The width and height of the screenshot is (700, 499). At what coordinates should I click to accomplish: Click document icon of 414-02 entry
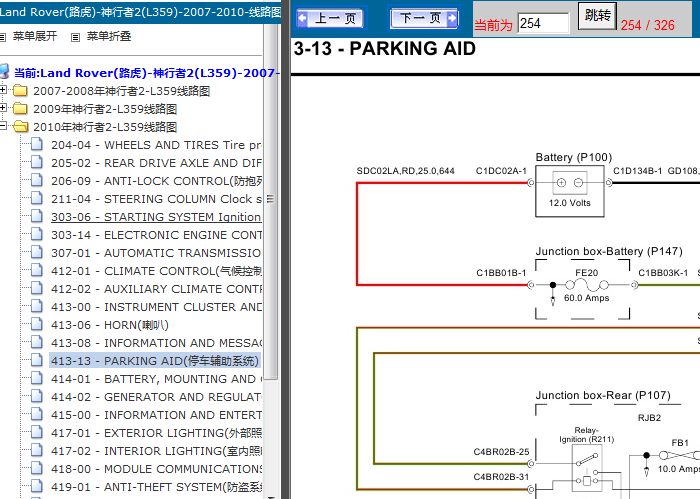[x=37, y=396]
